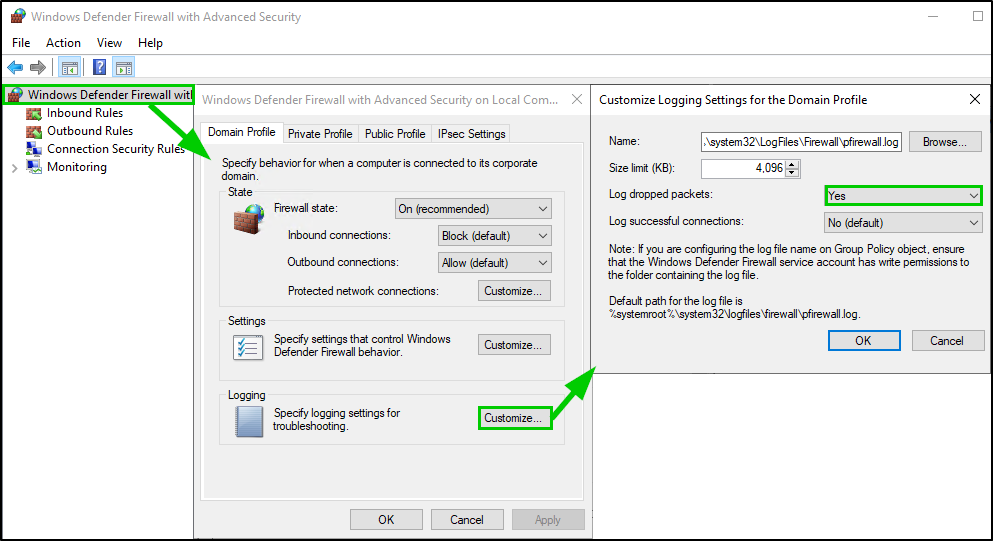
Task: Toggle the Show/Hide Console Tree icon
Action: click(x=70, y=67)
